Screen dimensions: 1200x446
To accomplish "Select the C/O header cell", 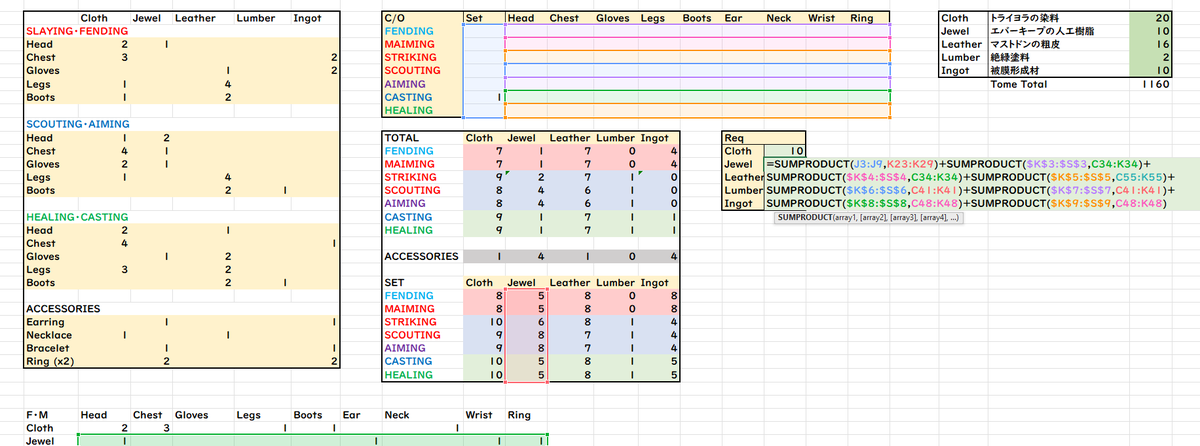I will [x=393, y=18].
